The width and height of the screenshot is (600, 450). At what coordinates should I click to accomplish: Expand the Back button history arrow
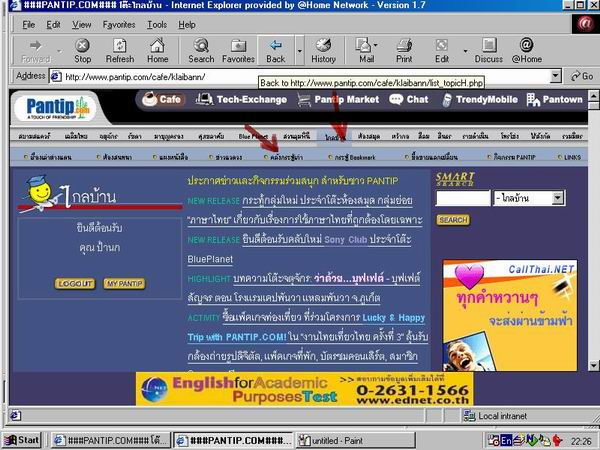click(300, 51)
